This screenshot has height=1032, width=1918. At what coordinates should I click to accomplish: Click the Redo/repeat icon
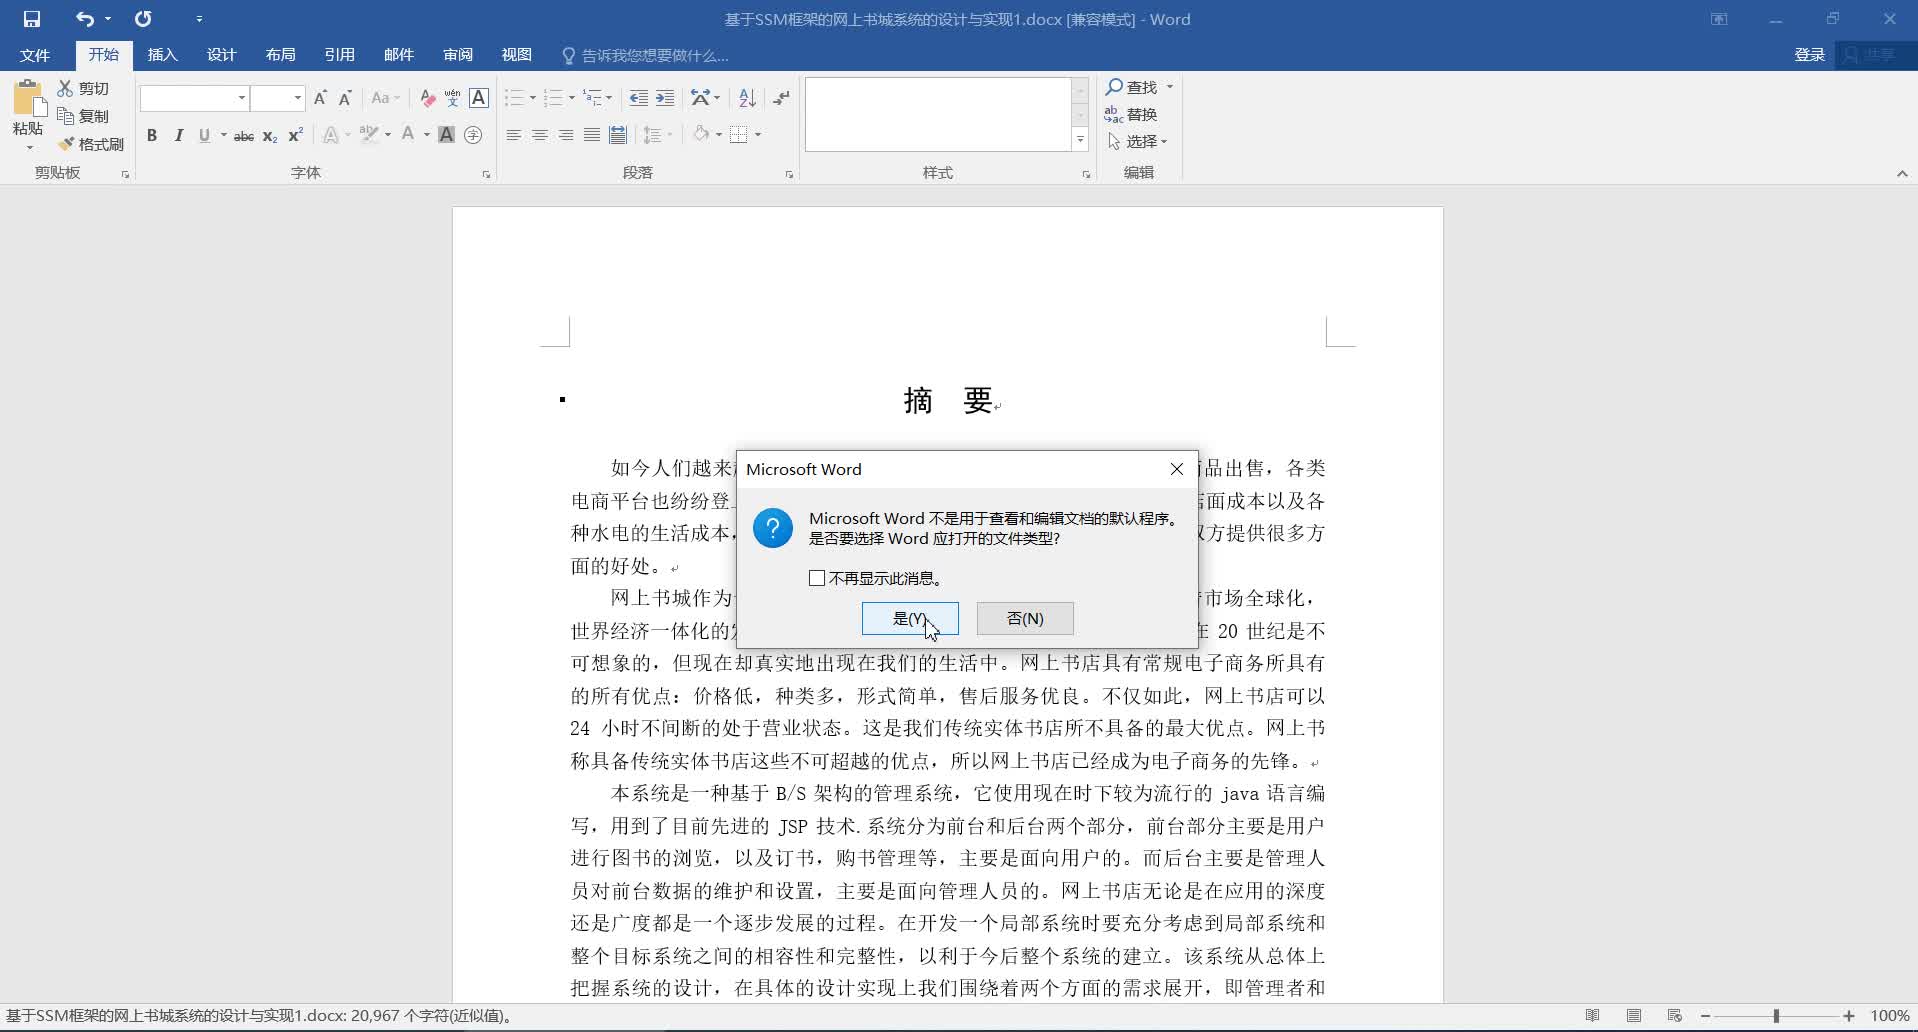pyautogui.click(x=143, y=19)
